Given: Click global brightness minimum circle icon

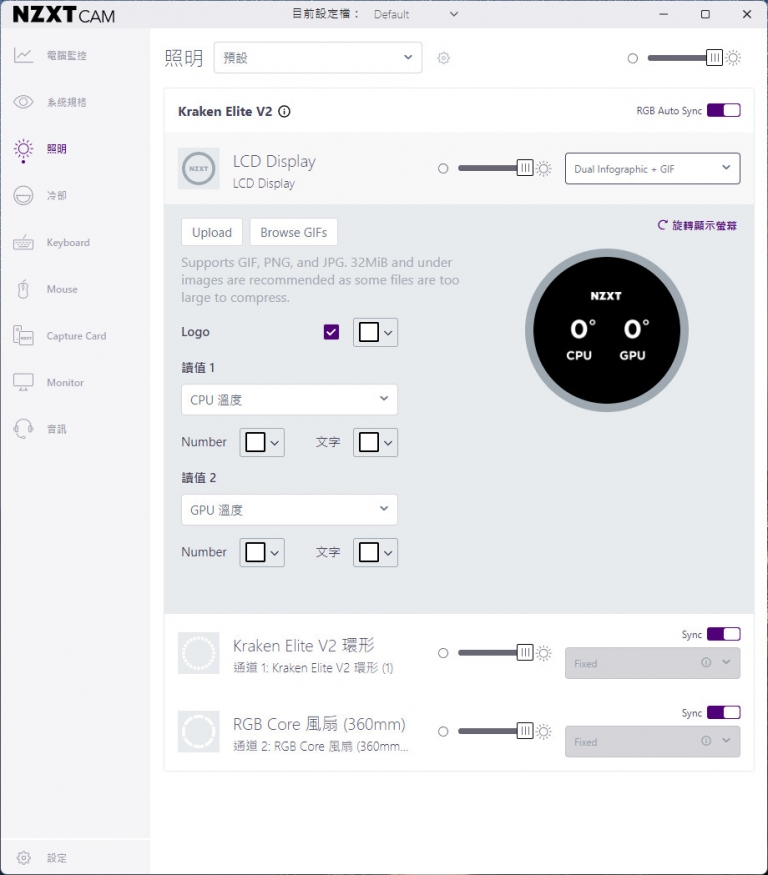Looking at the screenshot, I should click(632, 58).
